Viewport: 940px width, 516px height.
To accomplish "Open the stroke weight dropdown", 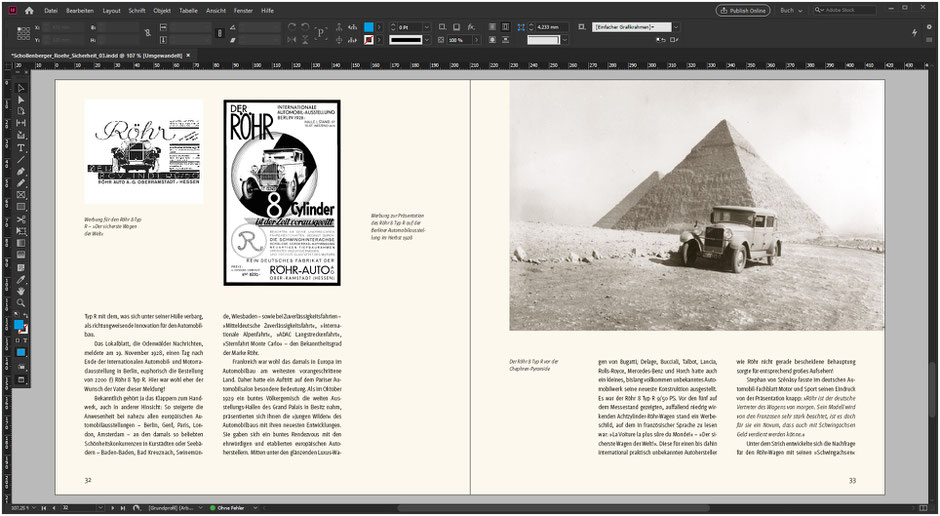I will 427,27.
